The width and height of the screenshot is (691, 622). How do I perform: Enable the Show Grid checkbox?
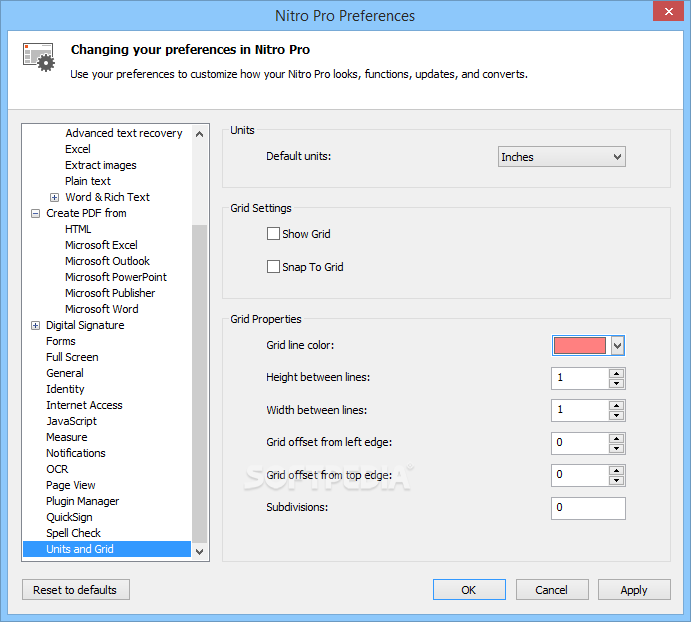pos(273,234)
